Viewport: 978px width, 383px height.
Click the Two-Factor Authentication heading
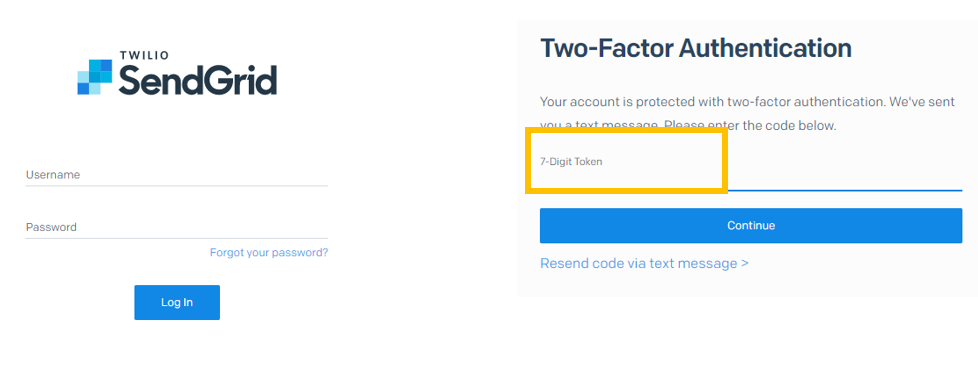pyautogui.click(x=695, y=48)
